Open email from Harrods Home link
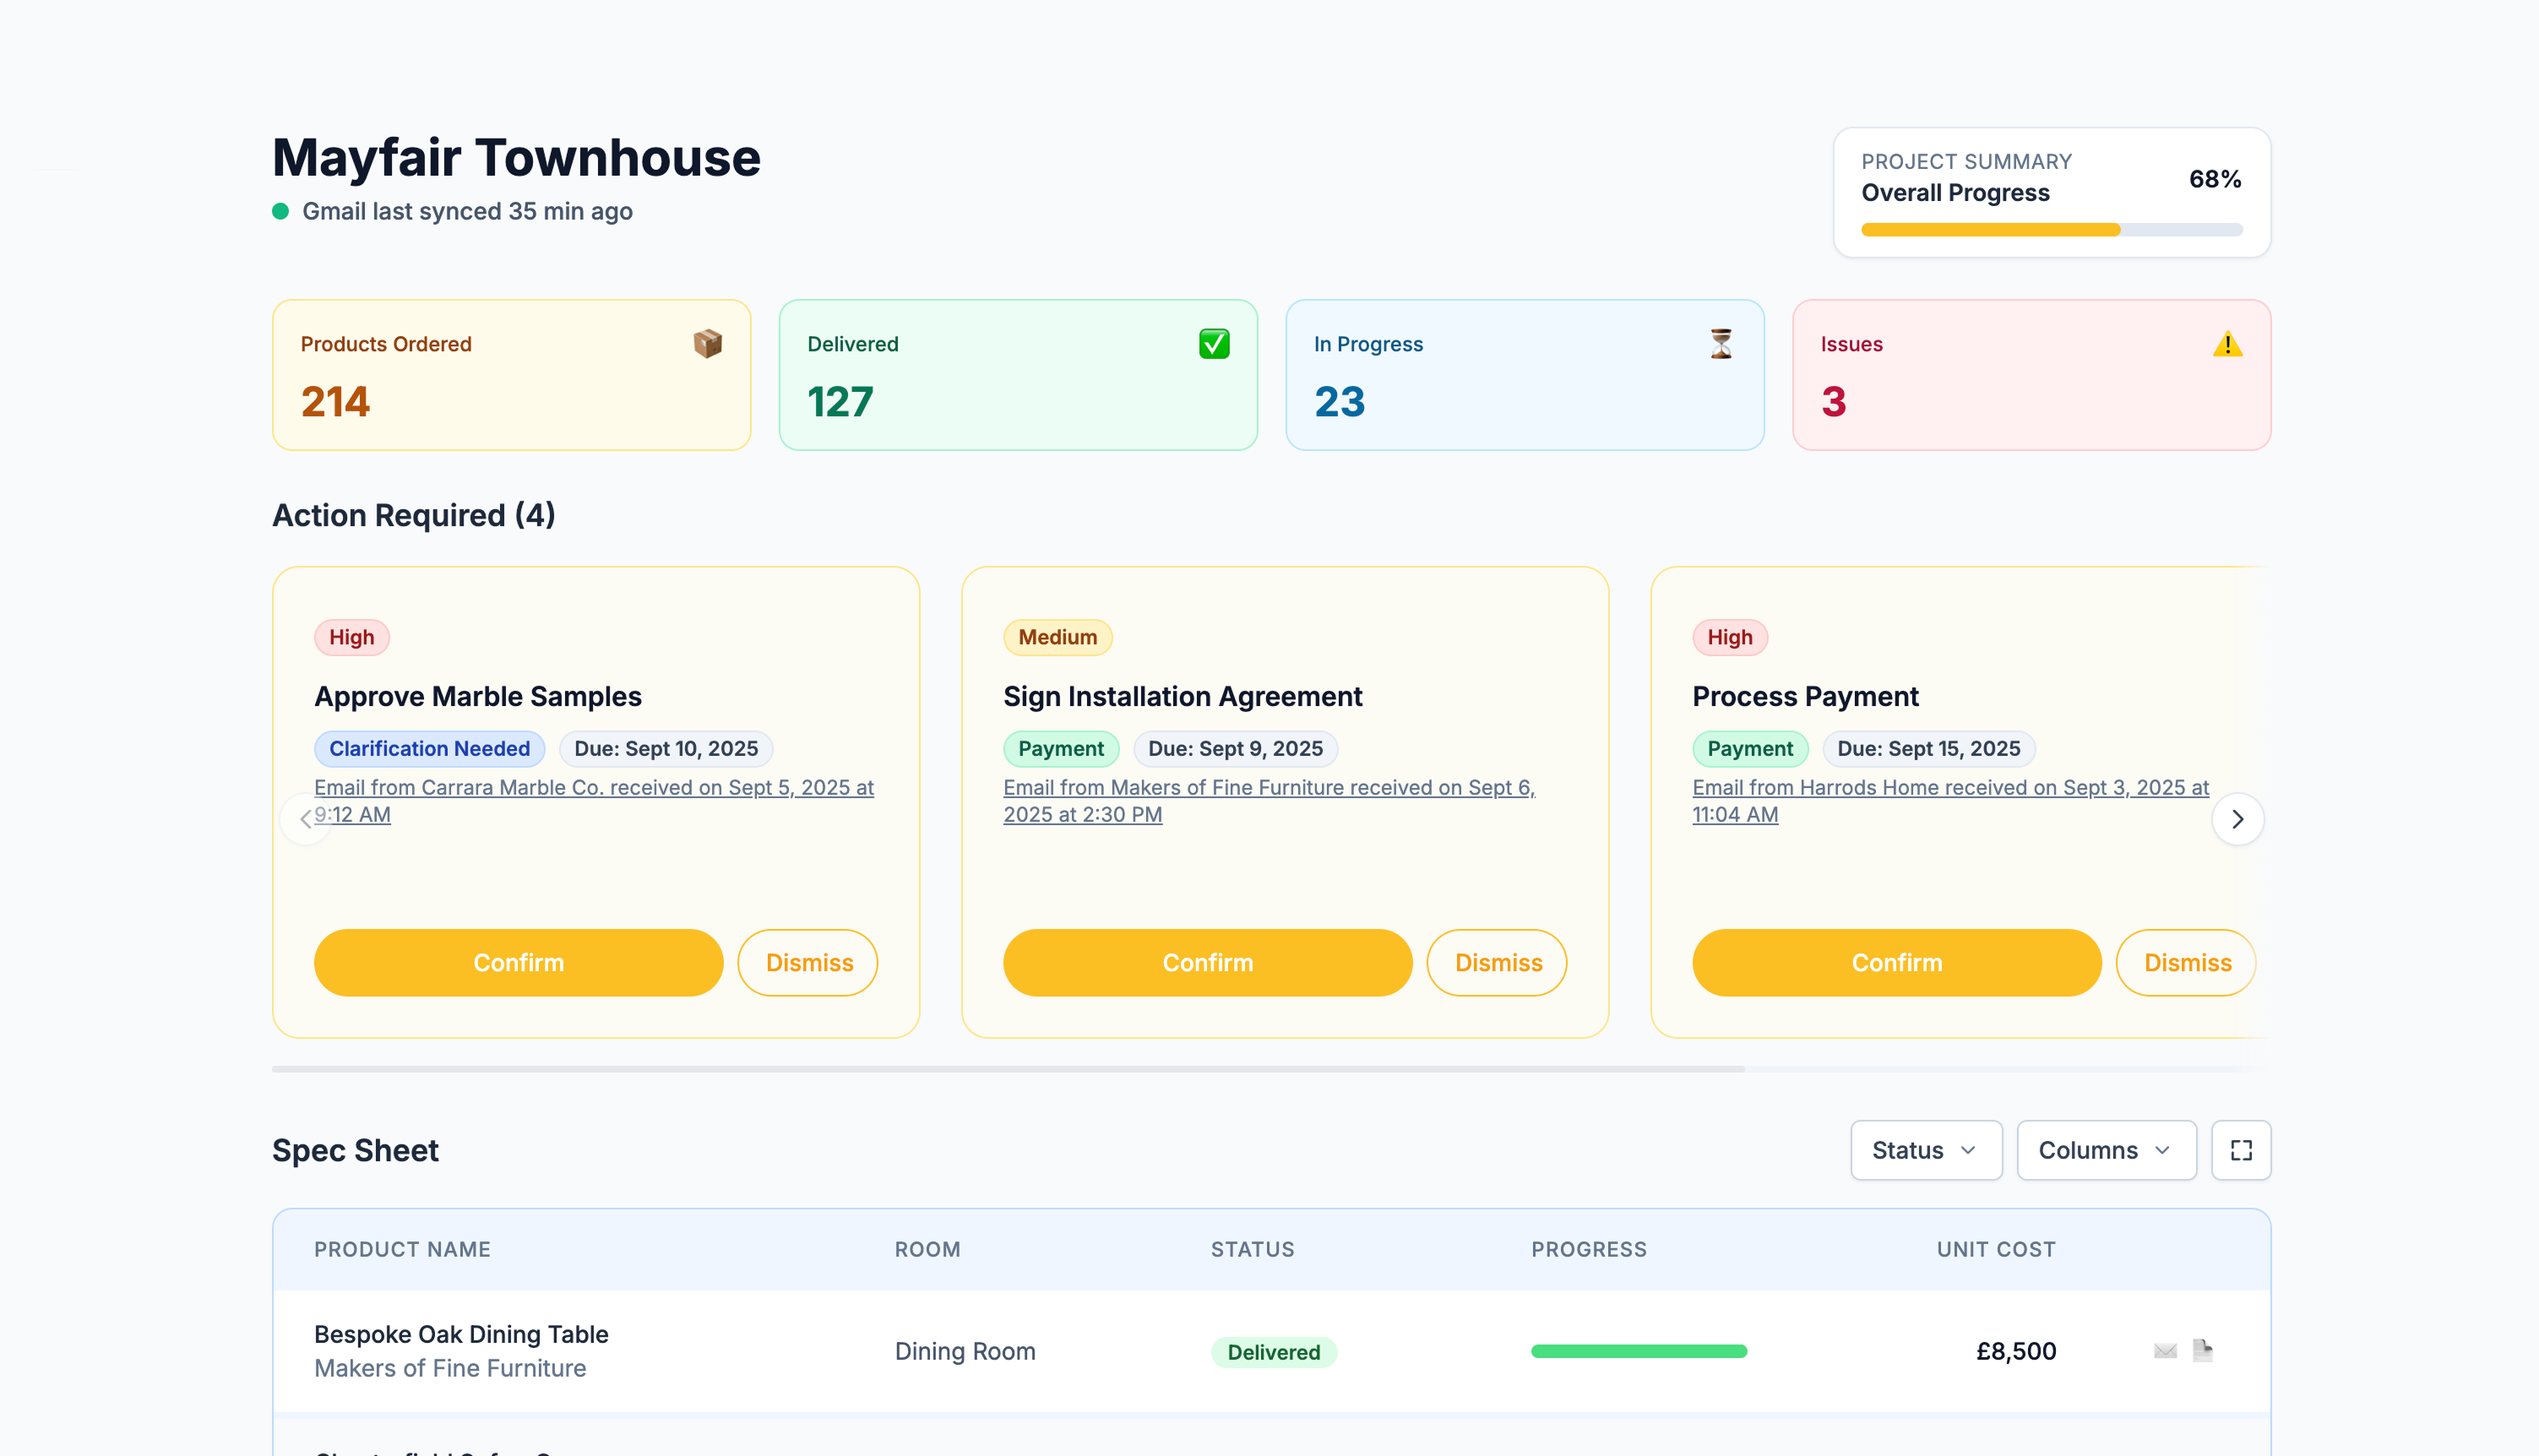This screenshot has width=2539, height=1456. pos(1950,801)
